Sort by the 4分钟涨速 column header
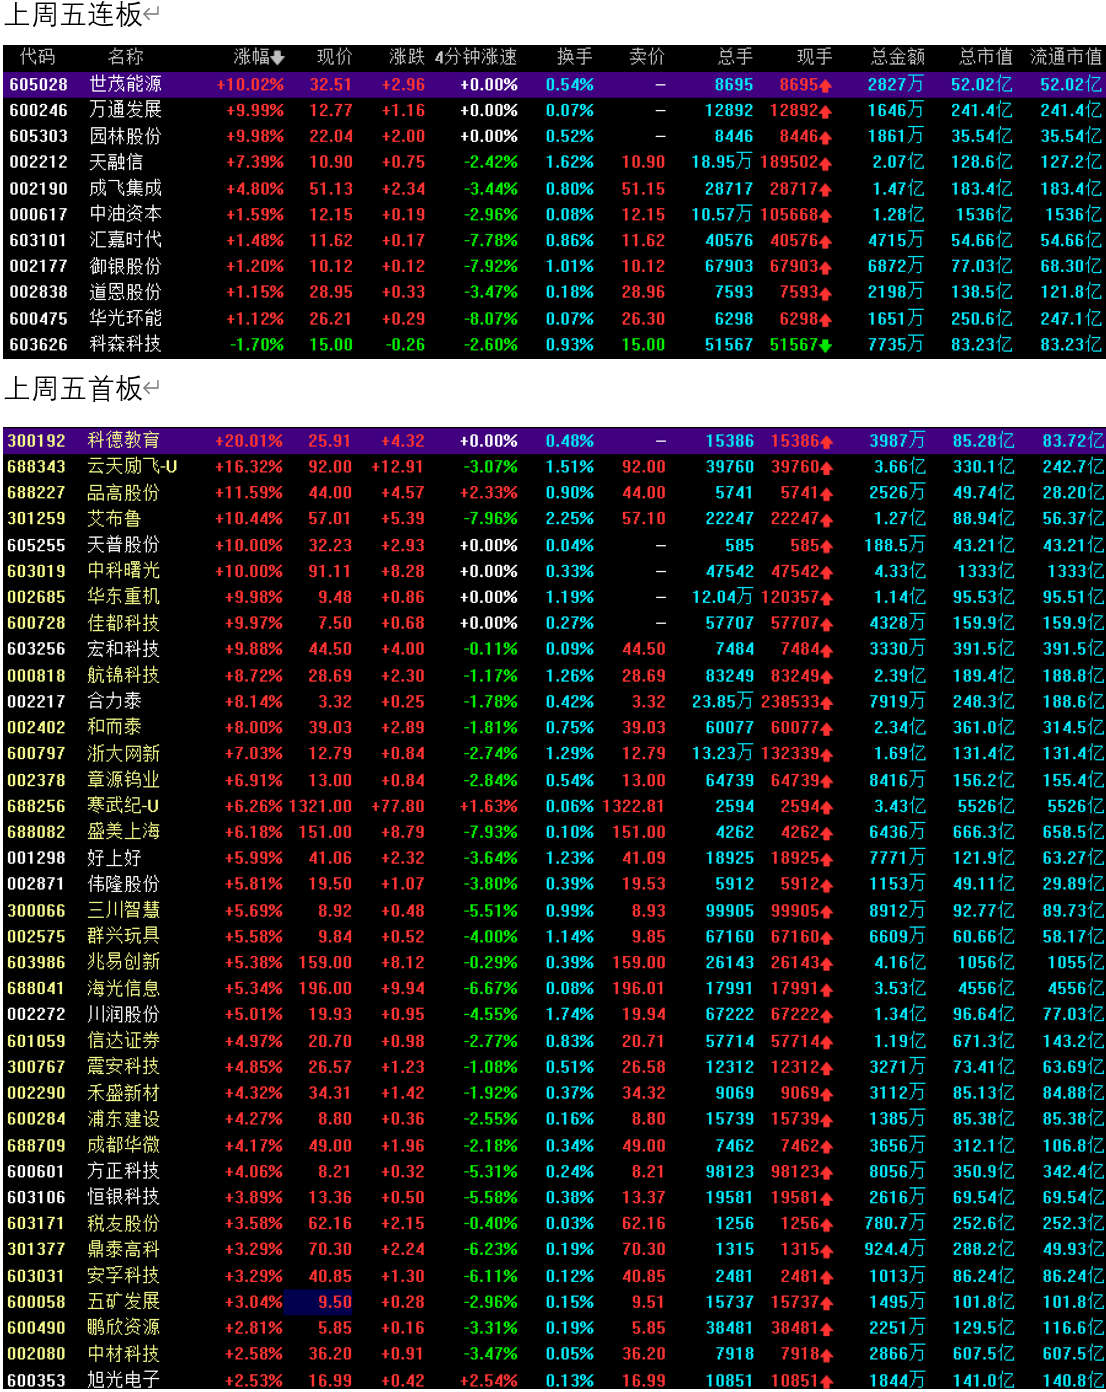 tap(476, 57)
